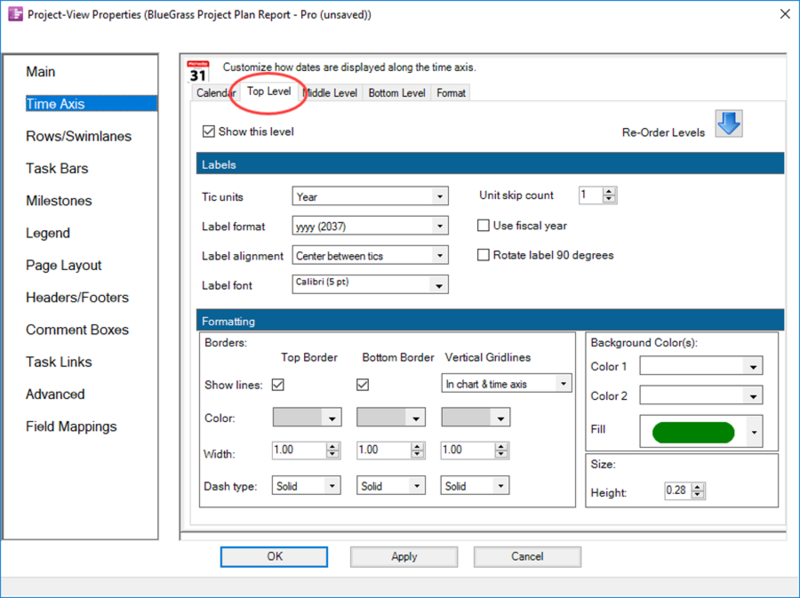Click the Height value field

(678, 490)
